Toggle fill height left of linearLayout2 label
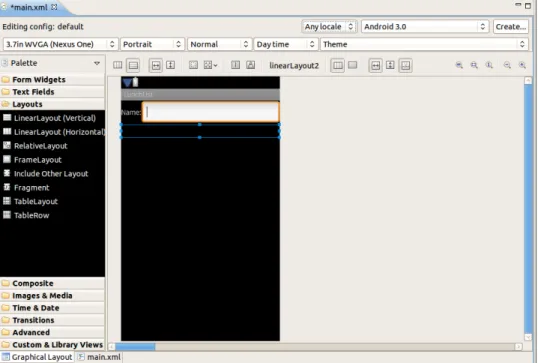Image resolution: width=538 pixels, height=363 pixels. click(171, 65)
